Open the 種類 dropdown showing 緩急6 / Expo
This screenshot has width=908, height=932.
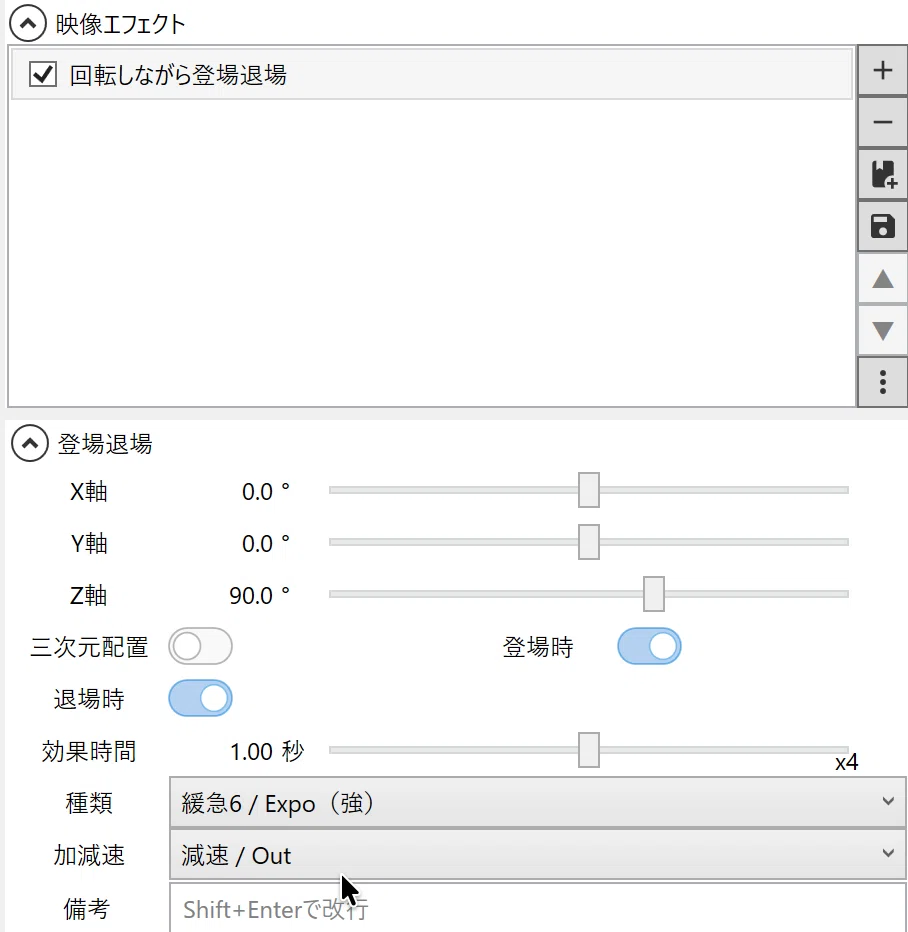[538, 802]
